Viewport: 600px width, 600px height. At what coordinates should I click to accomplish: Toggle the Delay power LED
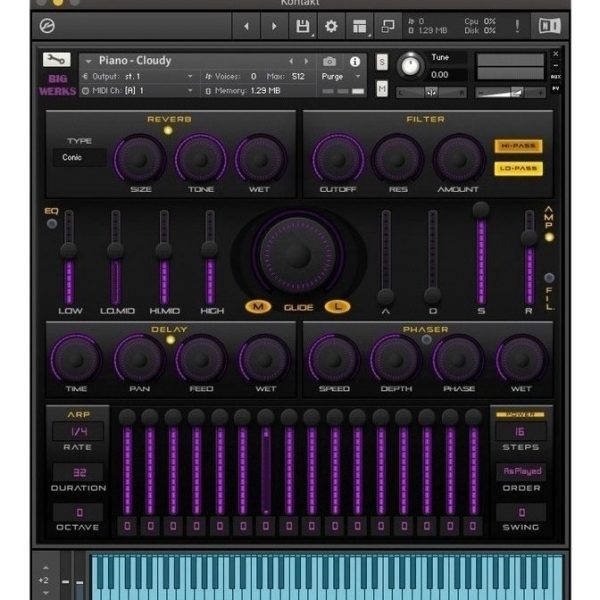(x=171, y=340)
